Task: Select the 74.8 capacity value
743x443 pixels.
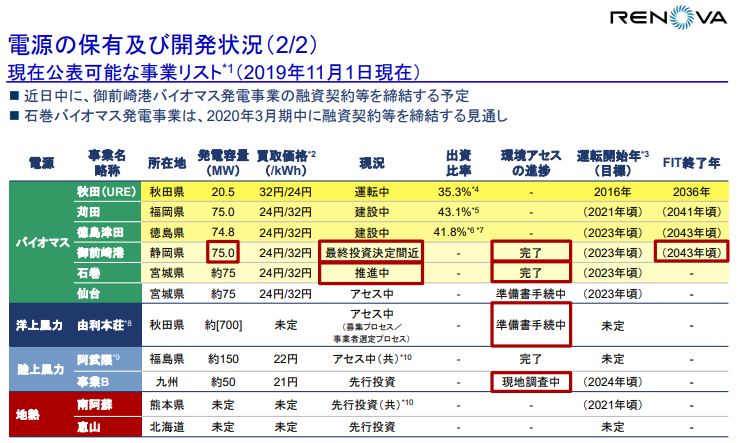Action: click(223, 232)
